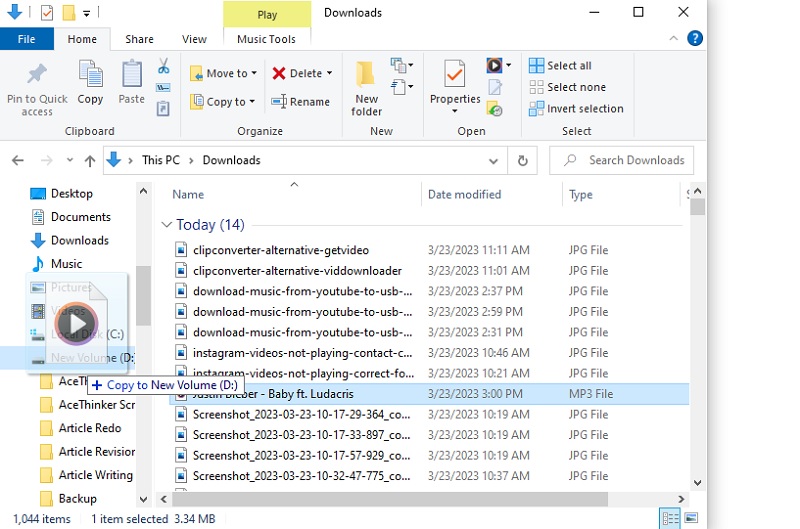Switch to large icons view in status bar

[x=691, y=518]
